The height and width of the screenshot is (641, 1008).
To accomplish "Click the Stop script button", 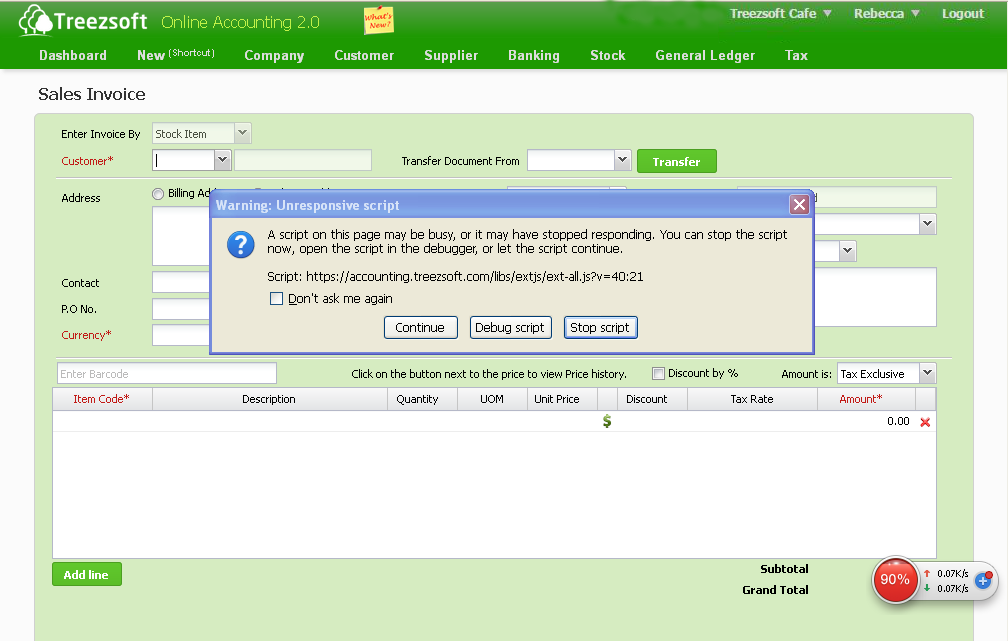I will pos(600,327).
